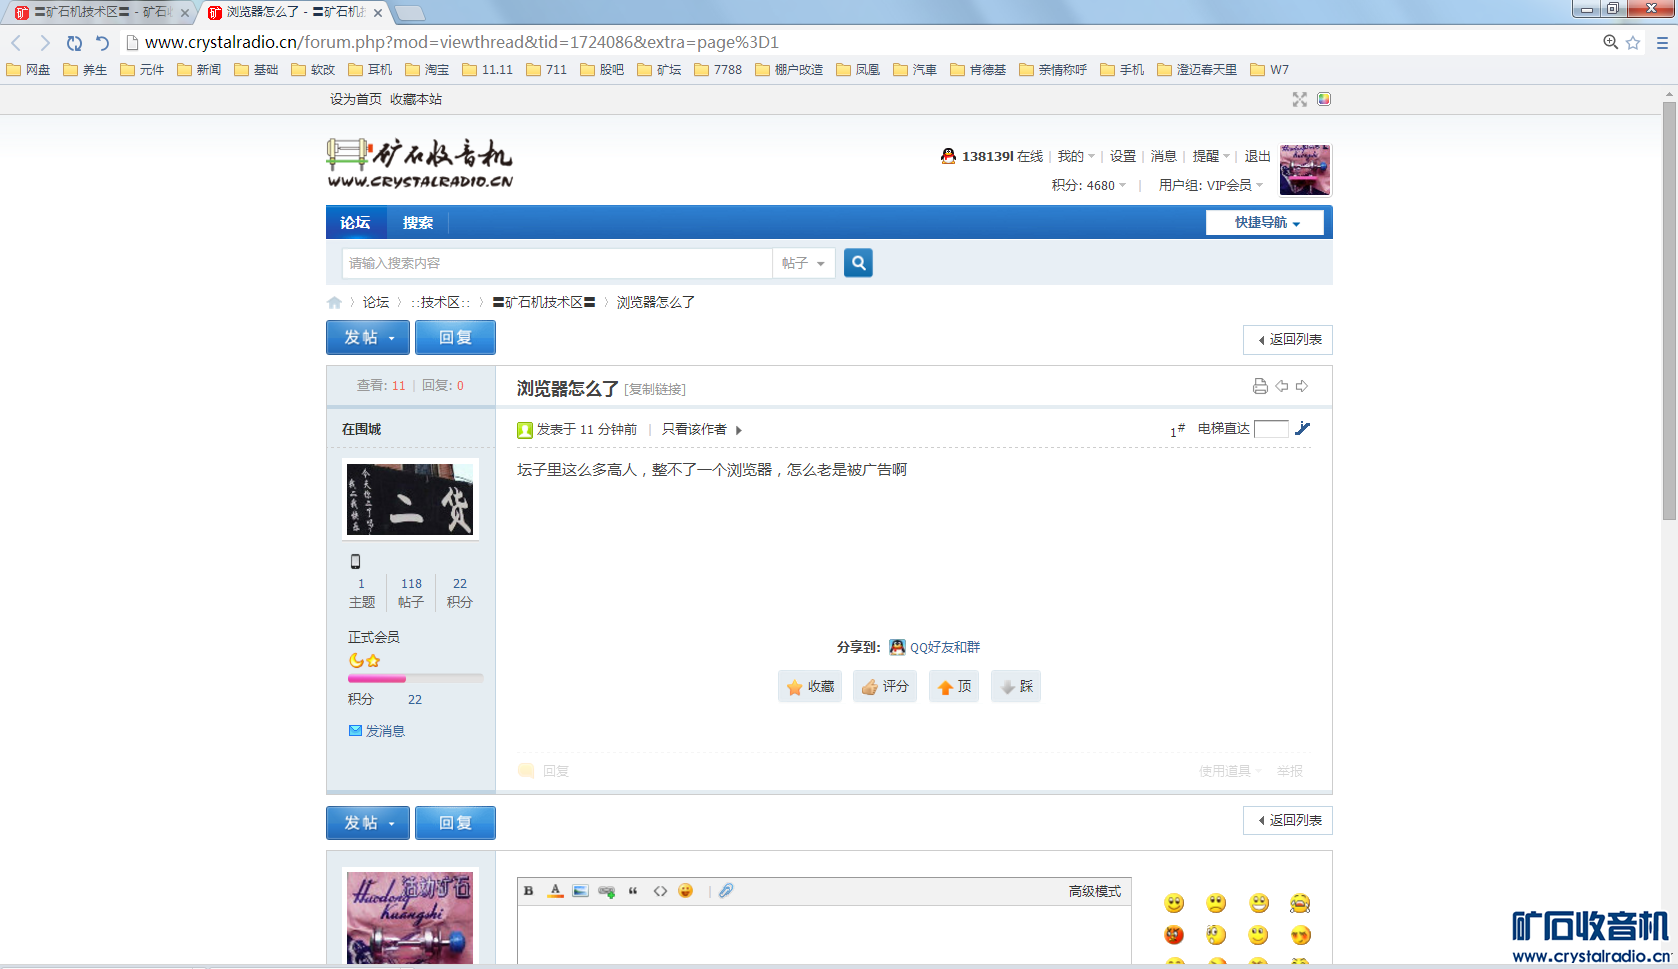Click the insert image icon in editor
1678x969 pixels.
tap(581, 891)
